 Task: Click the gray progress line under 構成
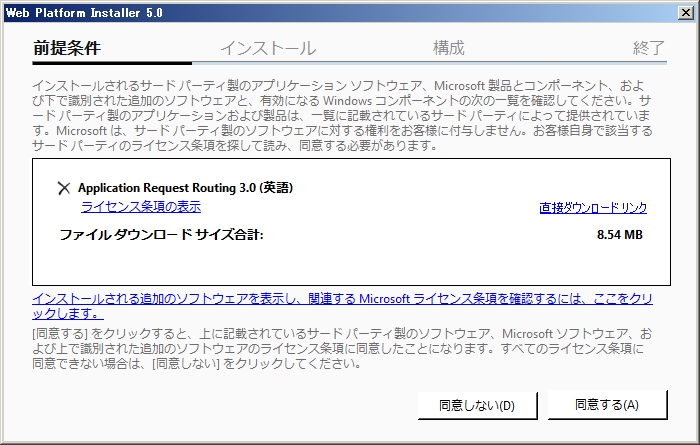click(450, 63)
